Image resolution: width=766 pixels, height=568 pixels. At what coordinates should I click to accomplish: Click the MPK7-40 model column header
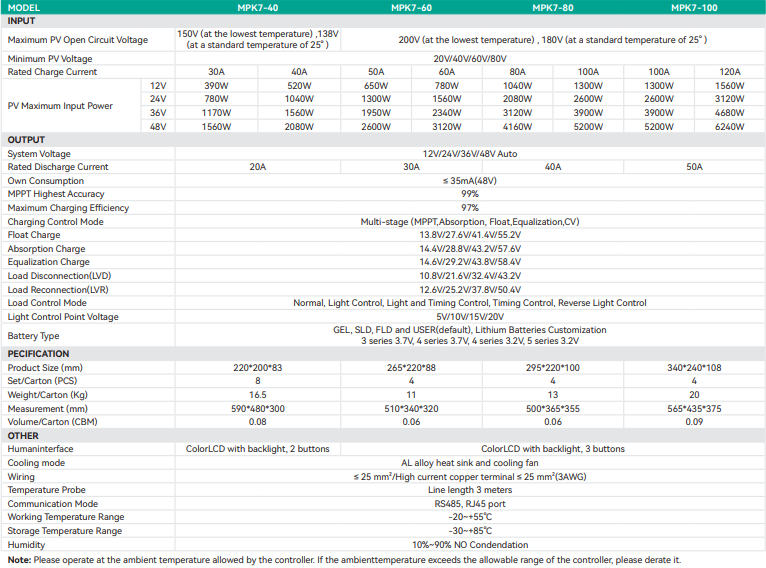click(x=257, y=8)
